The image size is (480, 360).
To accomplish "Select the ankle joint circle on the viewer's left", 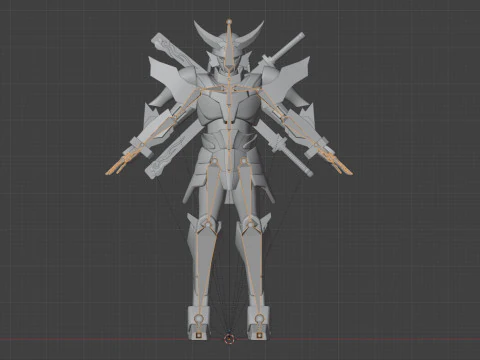I will tap(198, 318).
